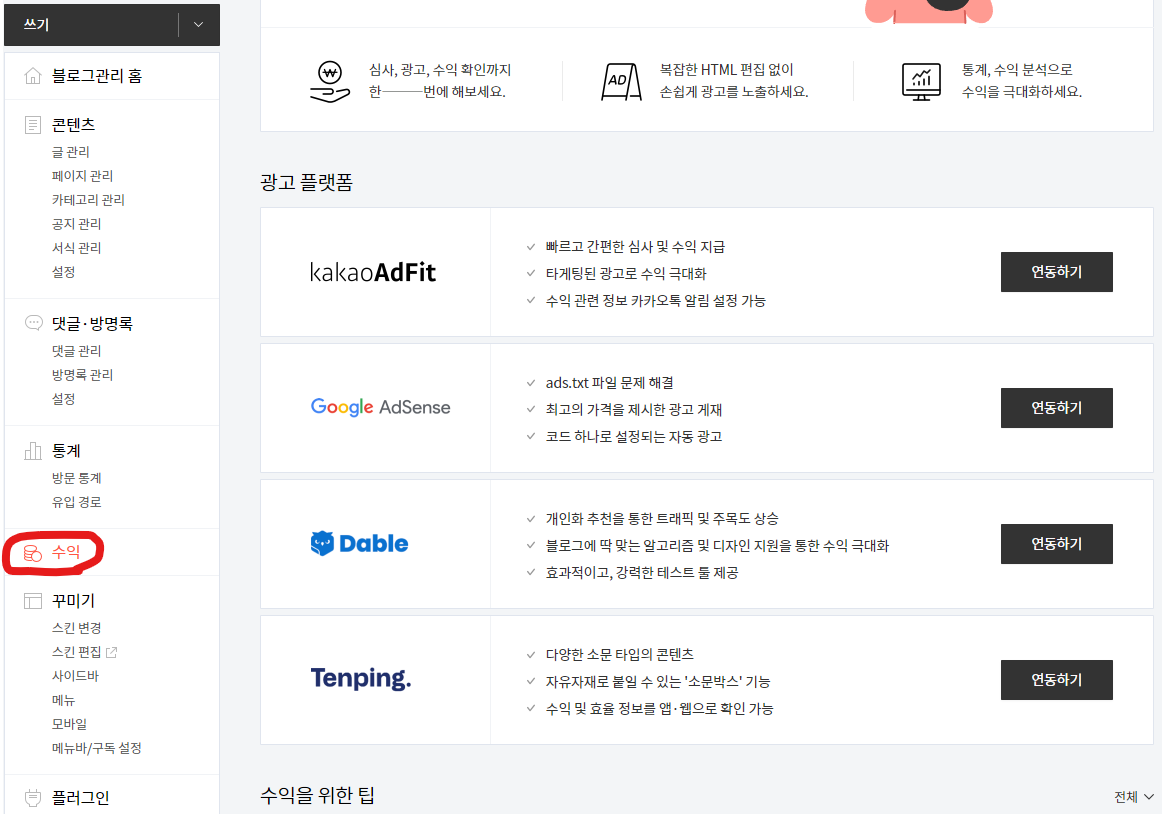Open 공지 관리
Screen dimensions: 1162x814
tap(76, 224)
